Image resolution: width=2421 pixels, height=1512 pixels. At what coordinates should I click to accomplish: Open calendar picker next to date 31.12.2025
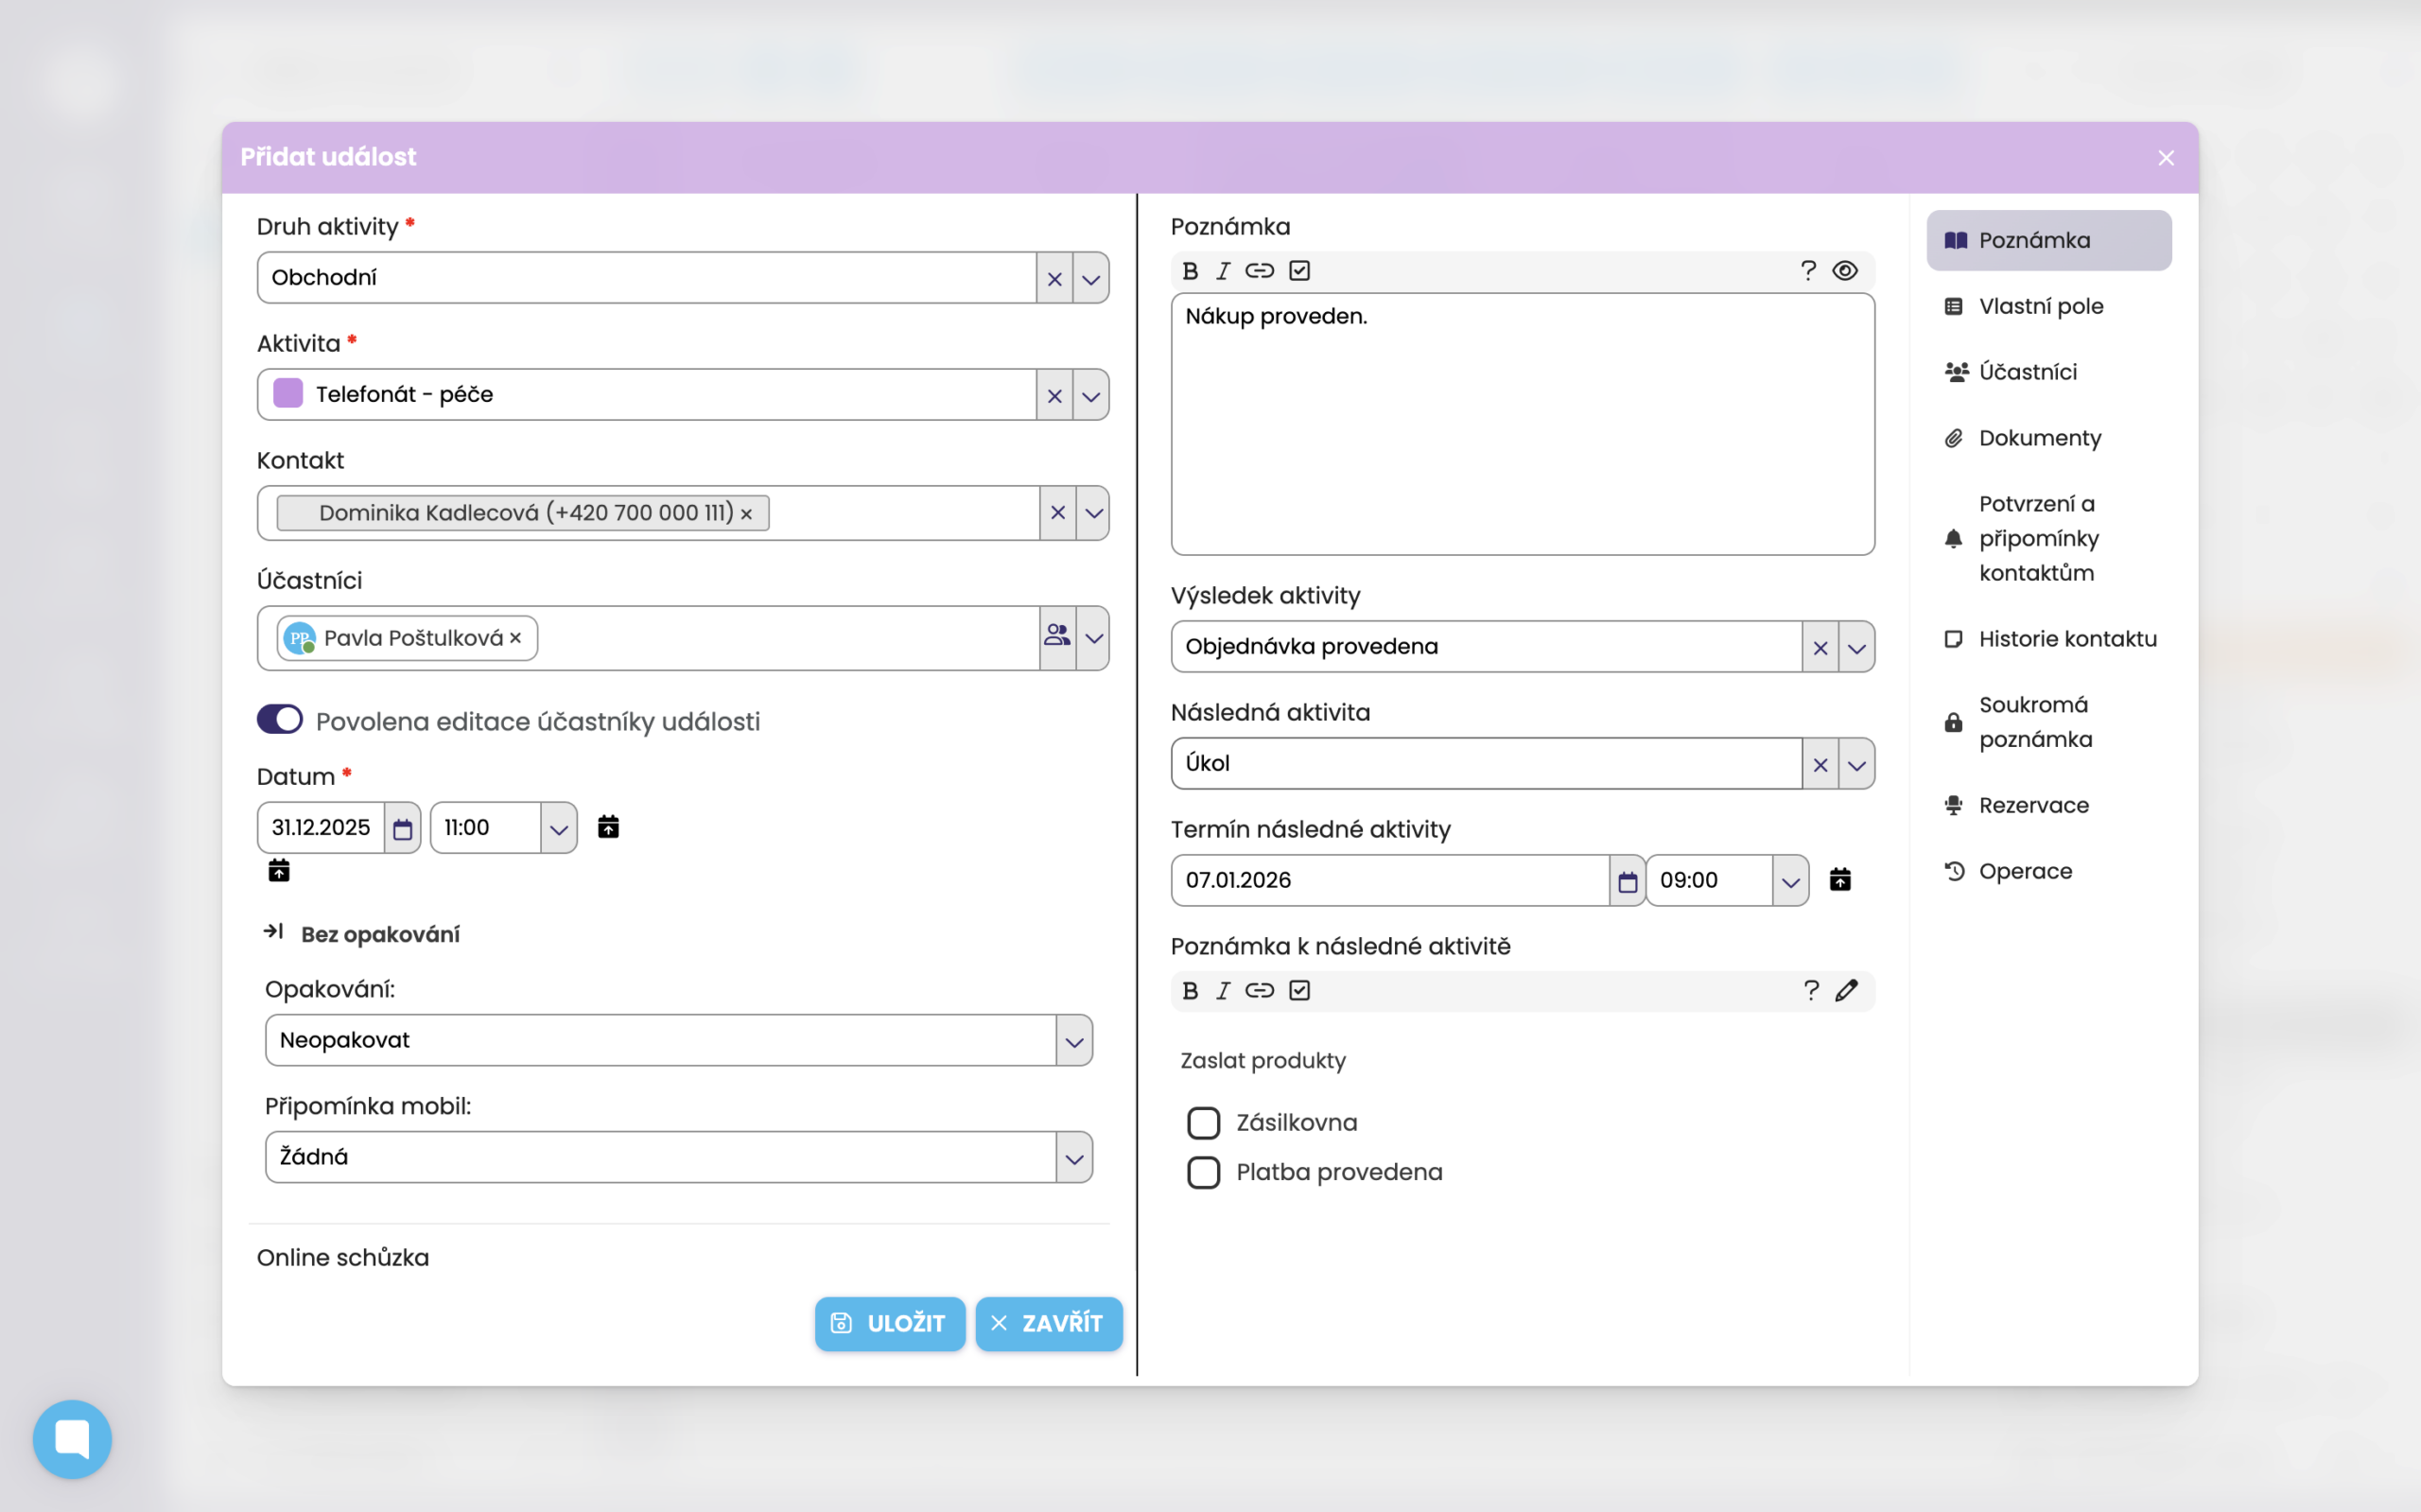[402, 828]
